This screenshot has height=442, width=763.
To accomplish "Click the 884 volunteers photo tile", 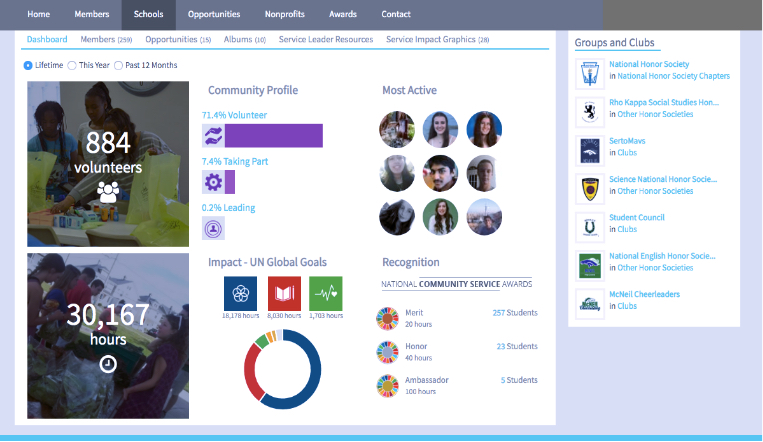I will pos(108,164).
